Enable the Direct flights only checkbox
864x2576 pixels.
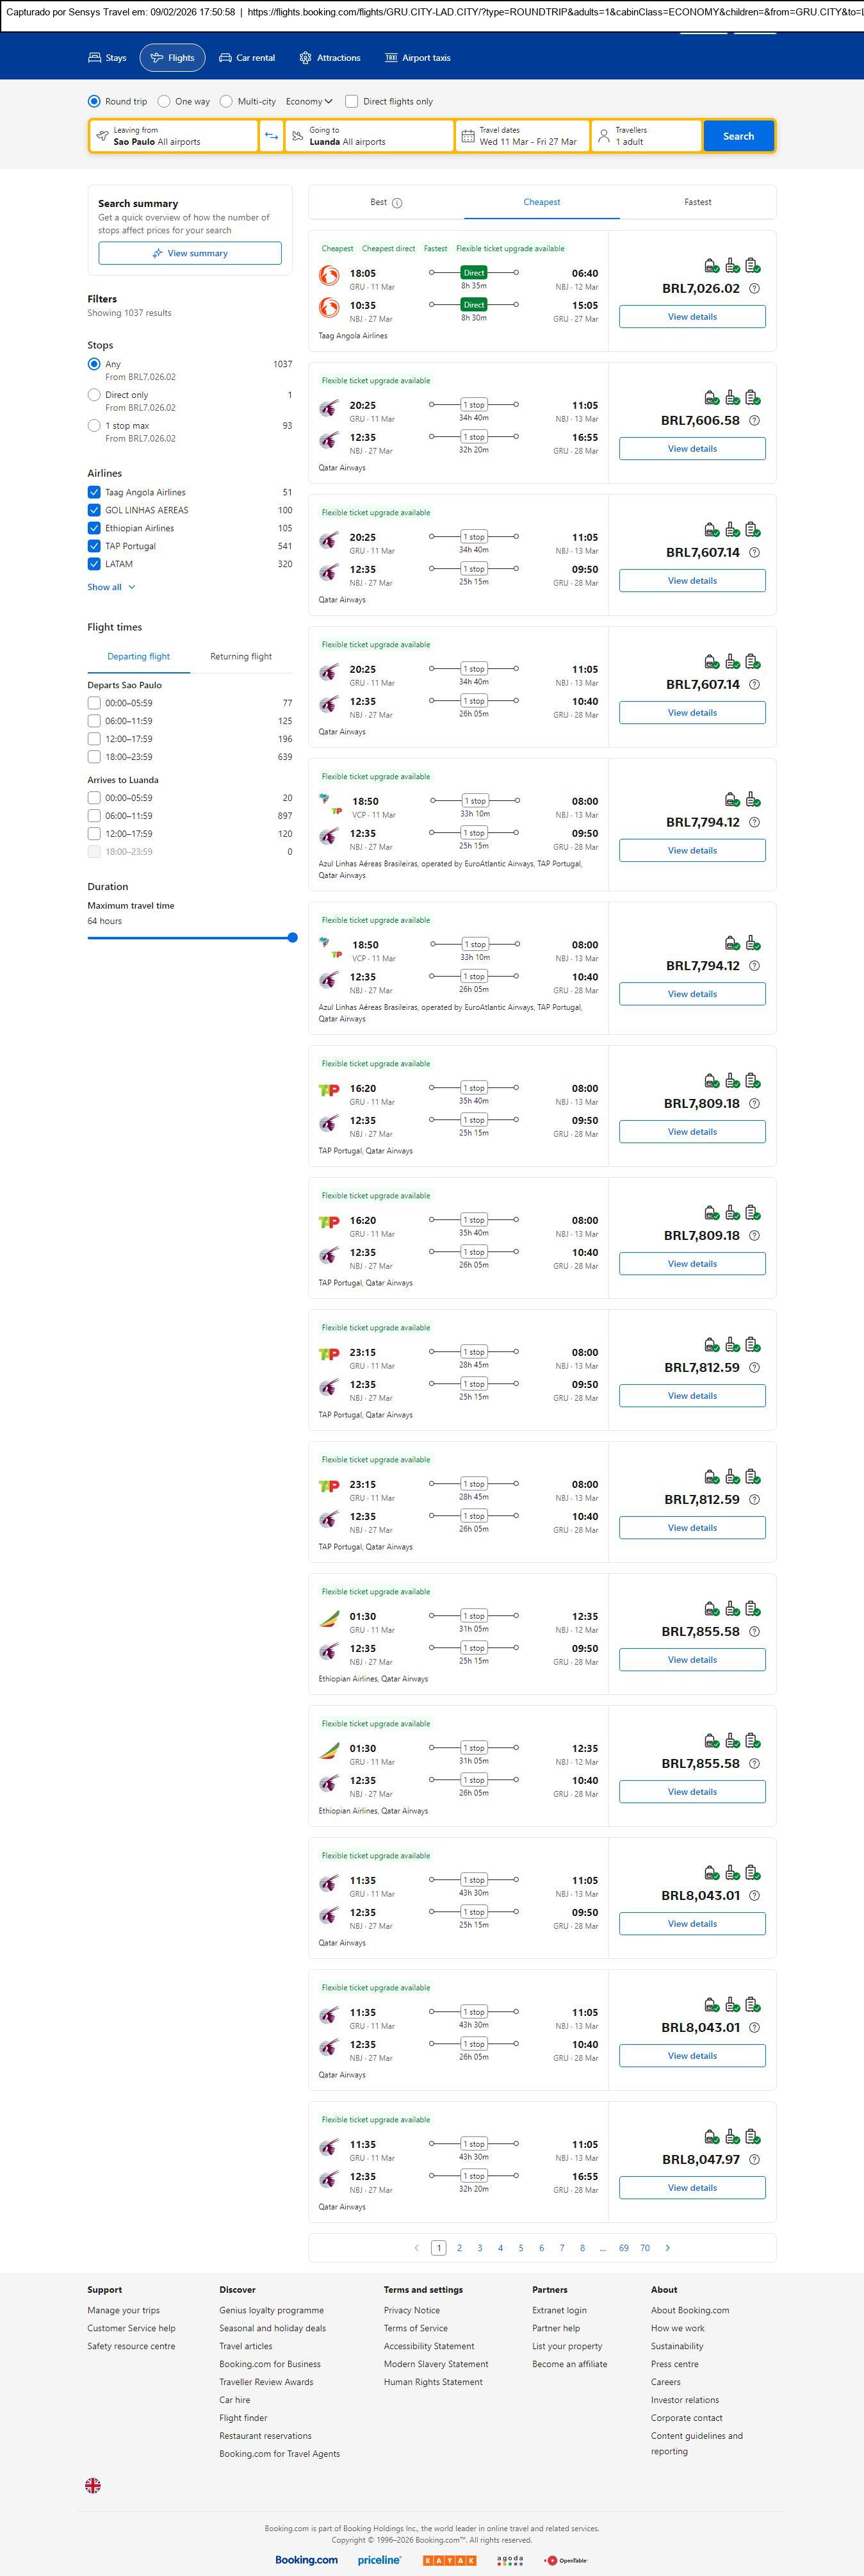pos(351,101)
